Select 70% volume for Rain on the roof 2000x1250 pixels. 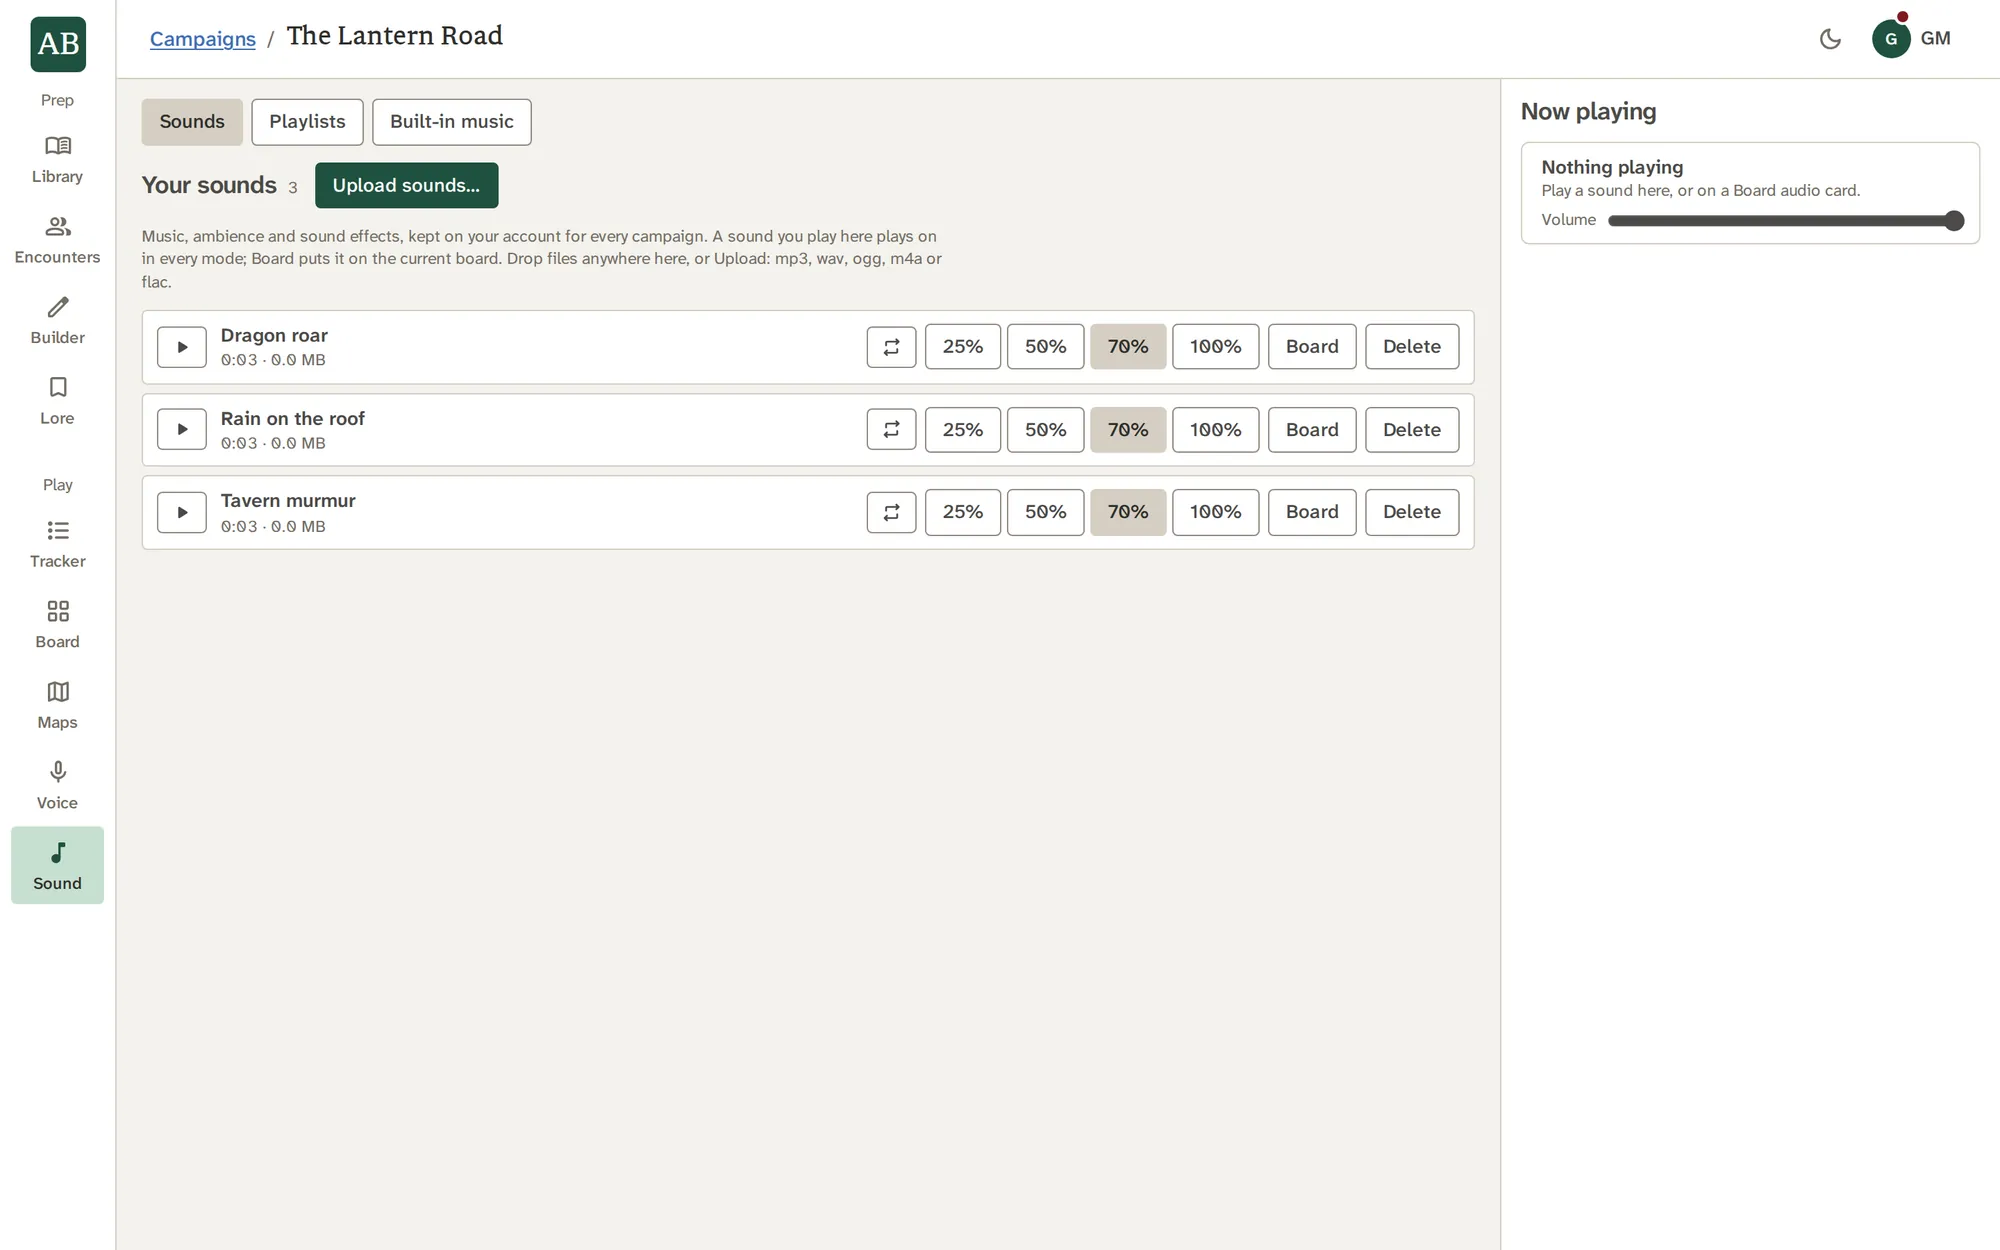pyautogui.click(x=1128, y=429)
